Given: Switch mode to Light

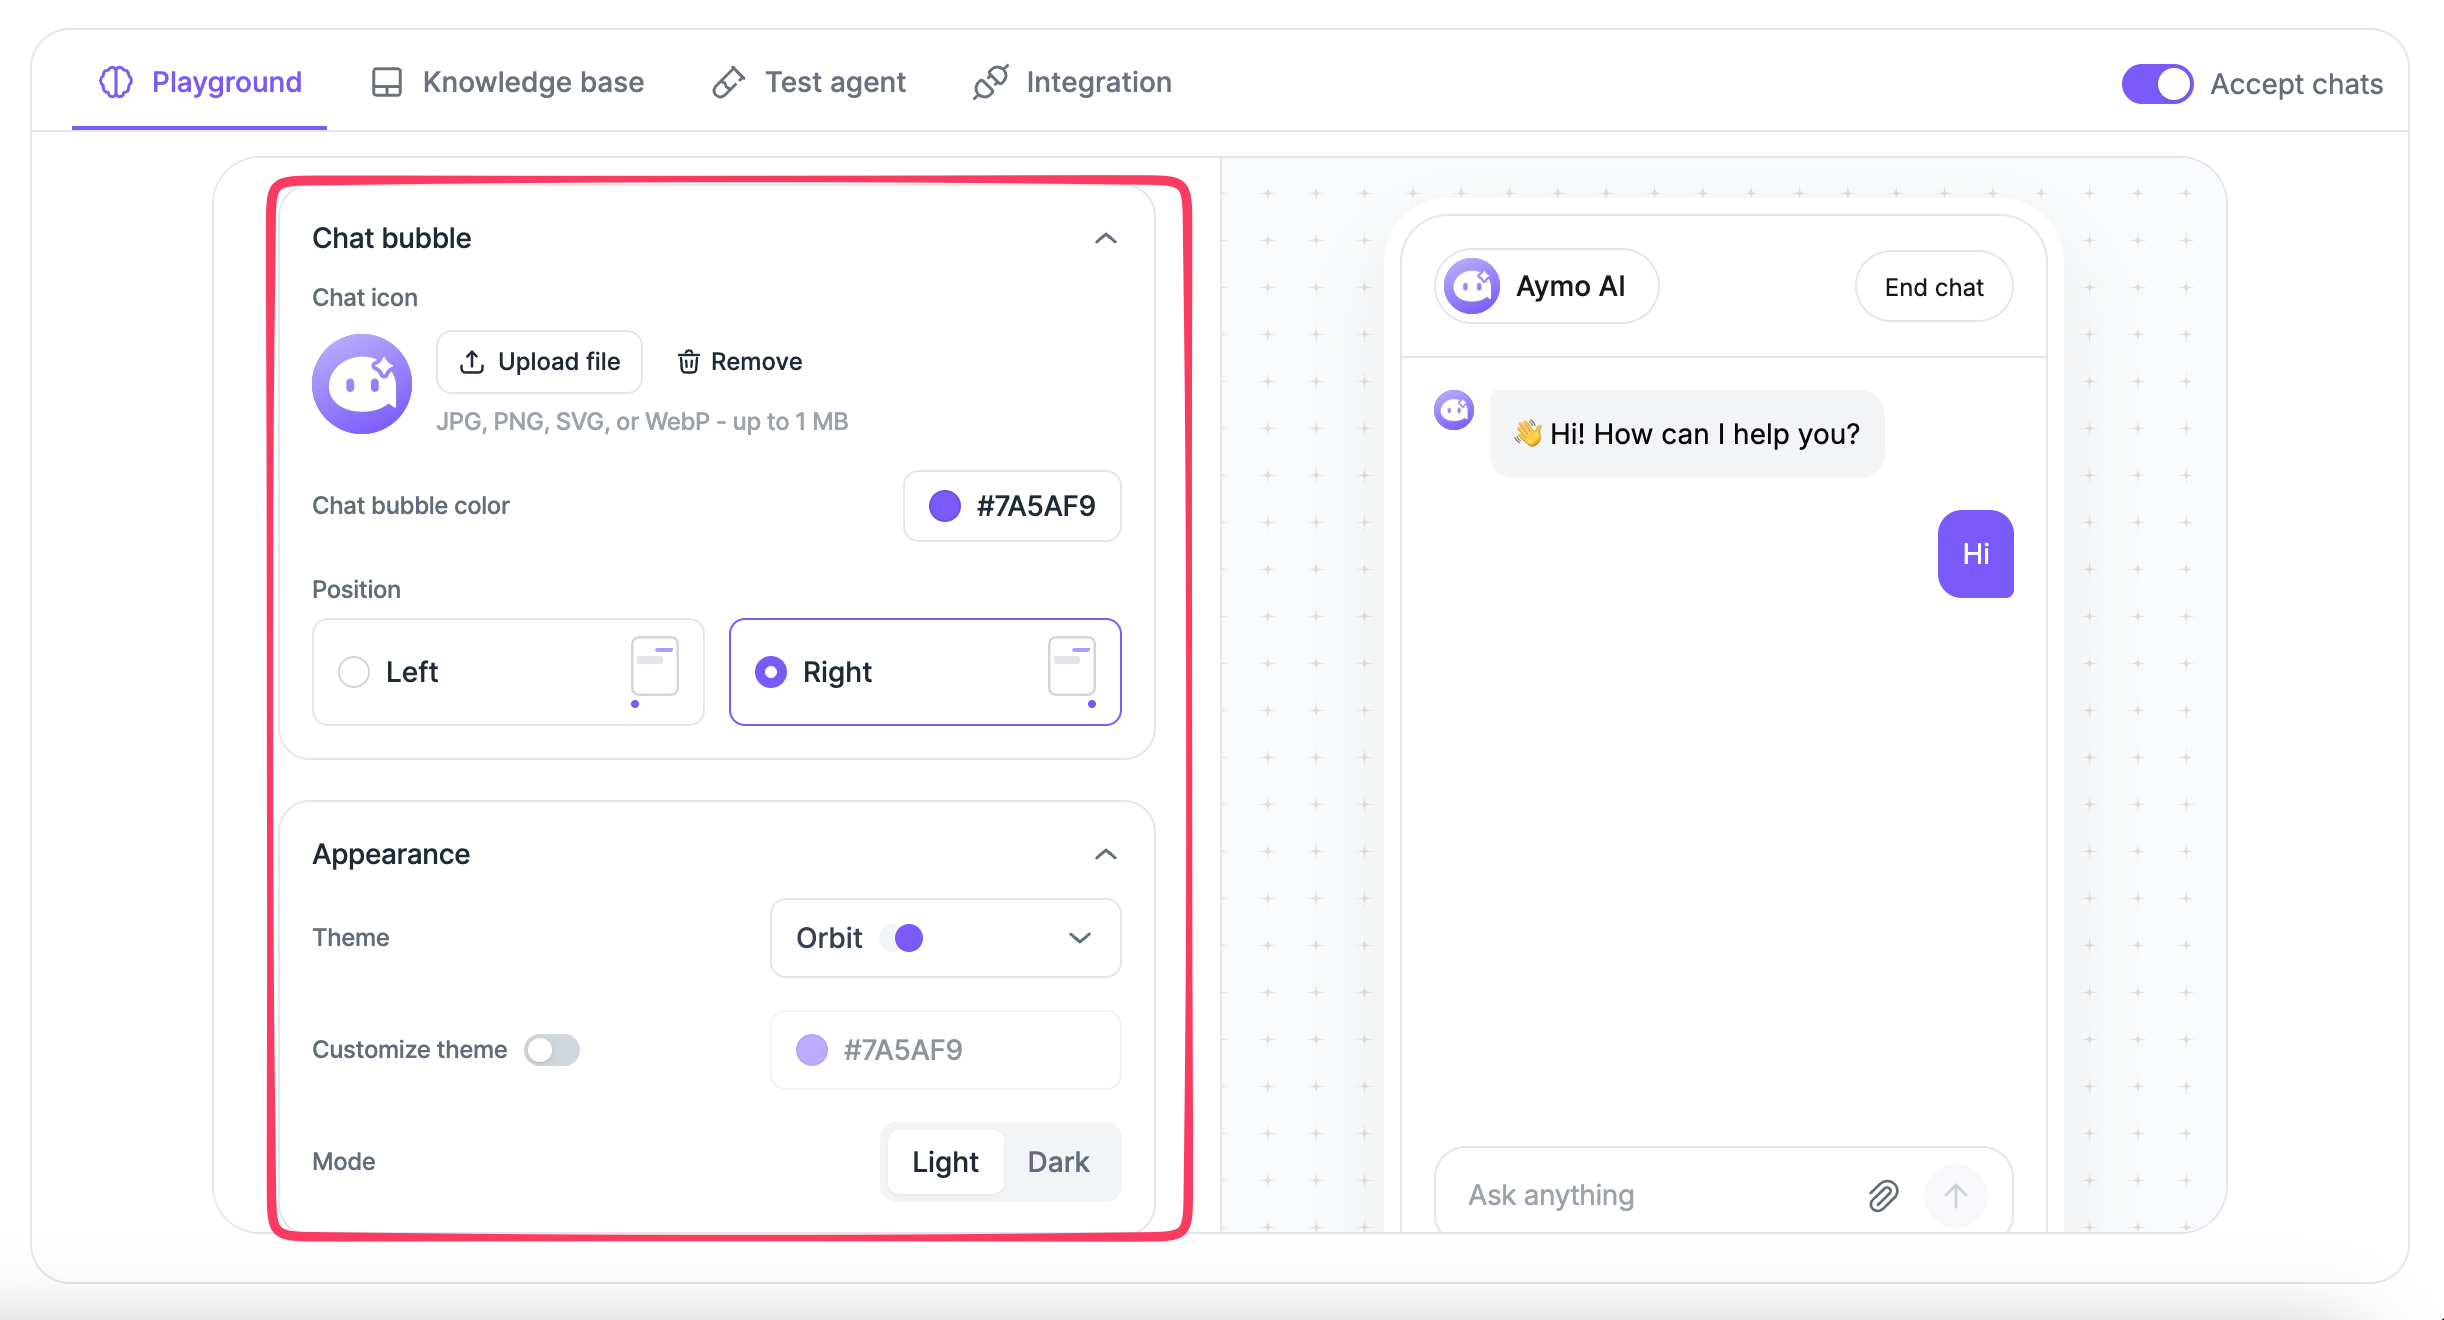Looking at the screenshot, I should click(945, 1162).
